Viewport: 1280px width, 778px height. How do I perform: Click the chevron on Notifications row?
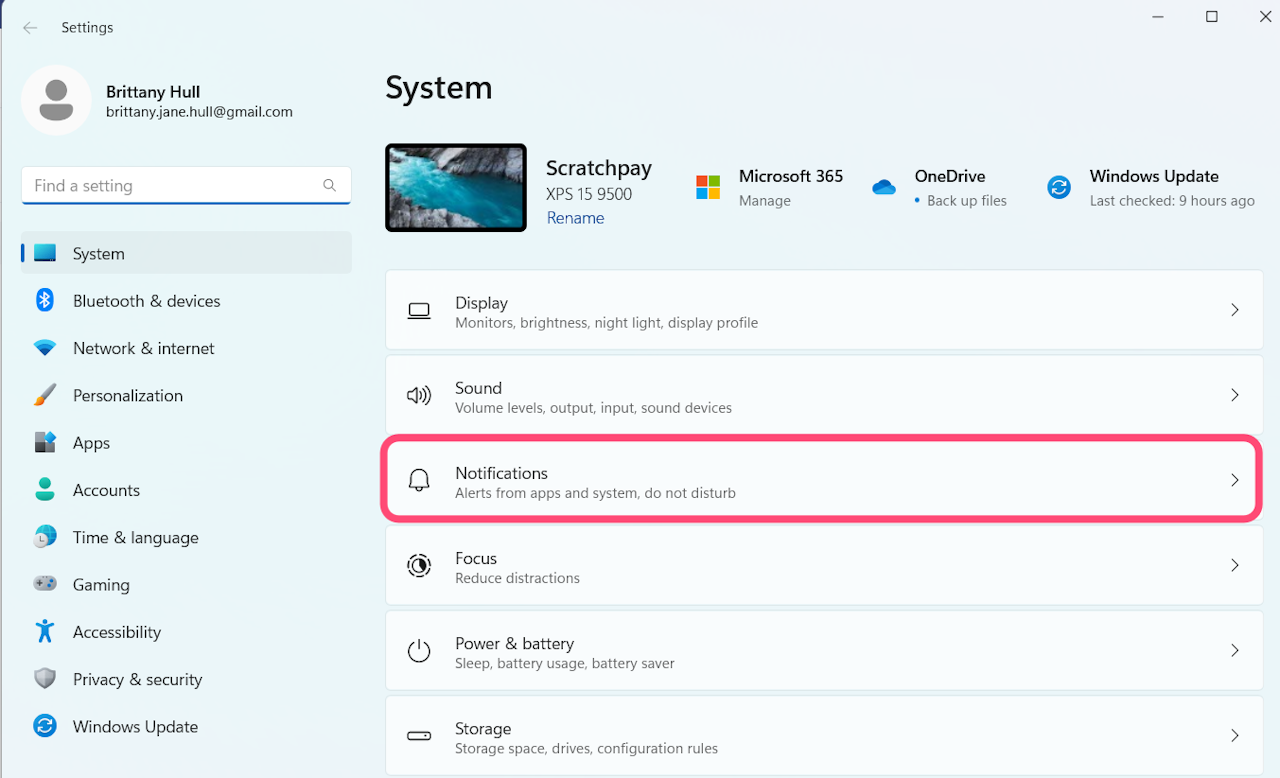1235,480
